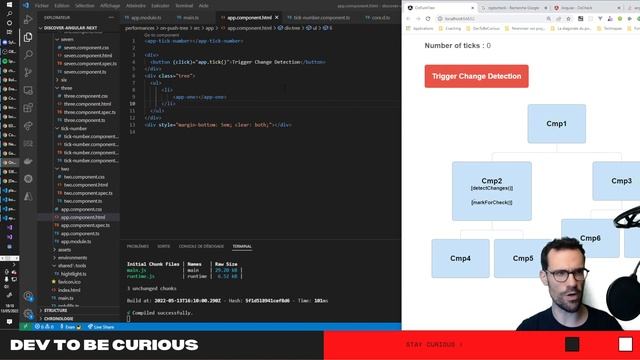Switch to Angular DevTools browser tab

click(586, 8)
